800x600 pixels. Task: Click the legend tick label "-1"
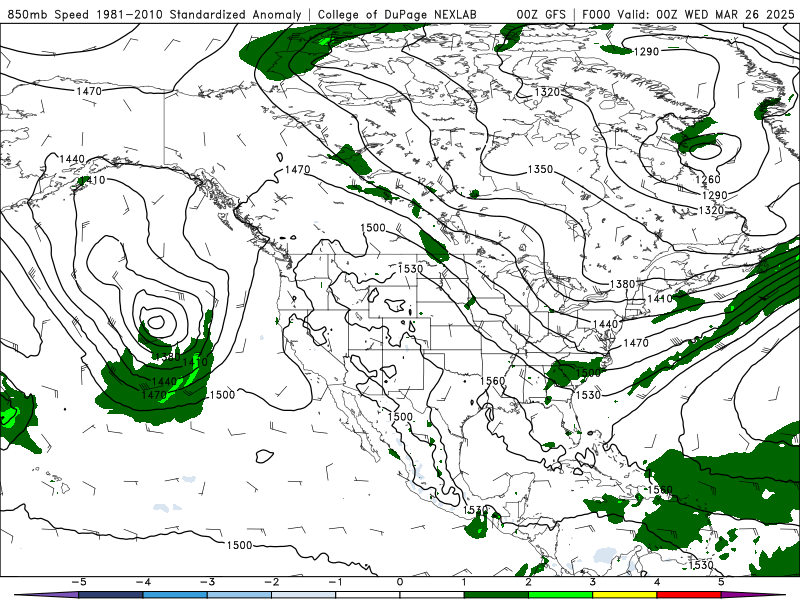[336, 582]
